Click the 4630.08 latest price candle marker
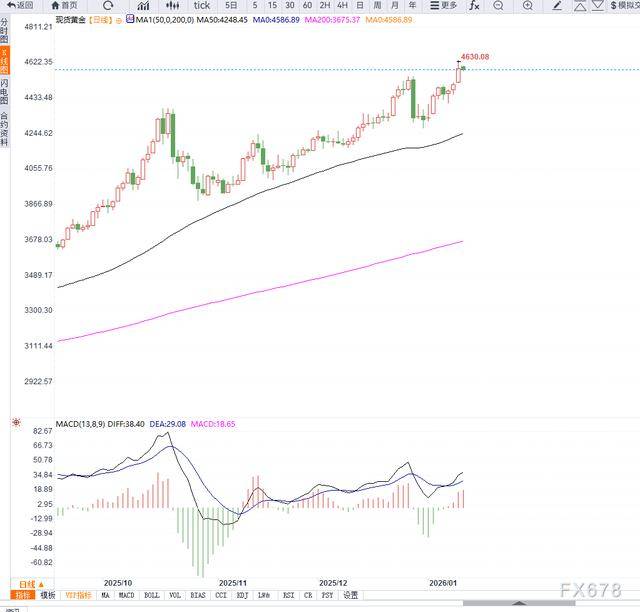This screenshot has width=640, height=612. point(461,66)
